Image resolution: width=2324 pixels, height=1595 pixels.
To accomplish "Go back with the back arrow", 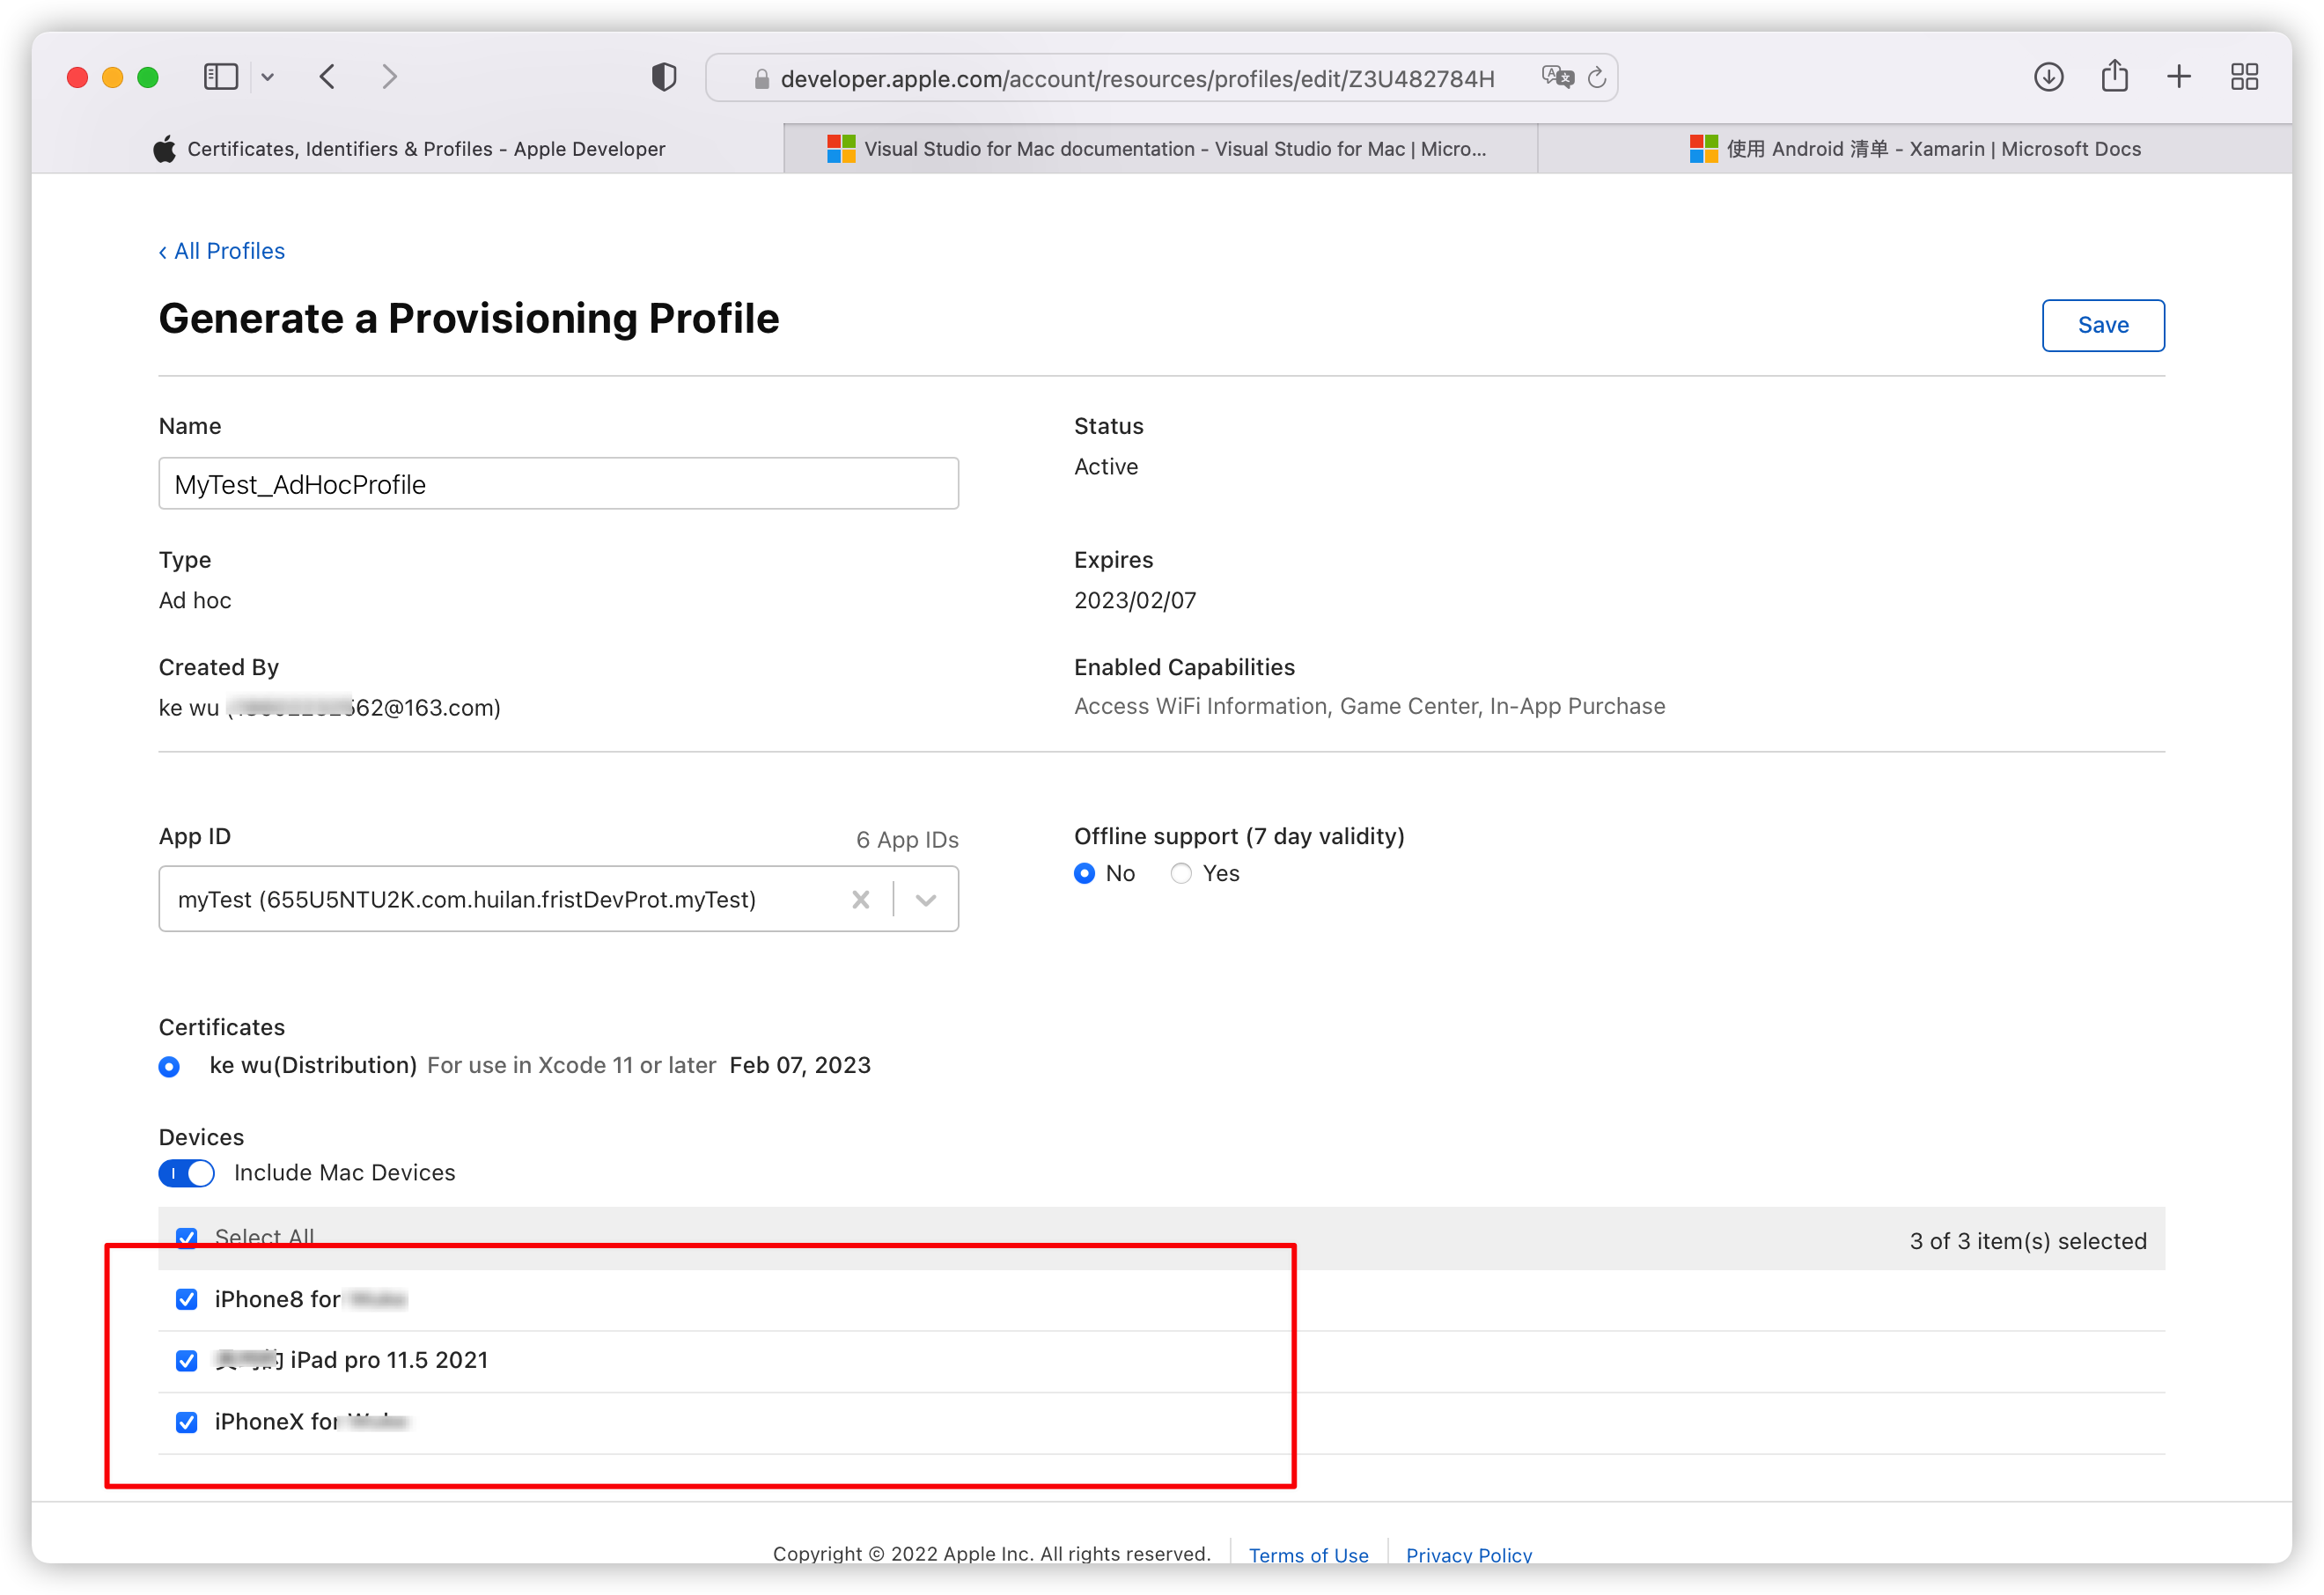I will pos(328,77).
